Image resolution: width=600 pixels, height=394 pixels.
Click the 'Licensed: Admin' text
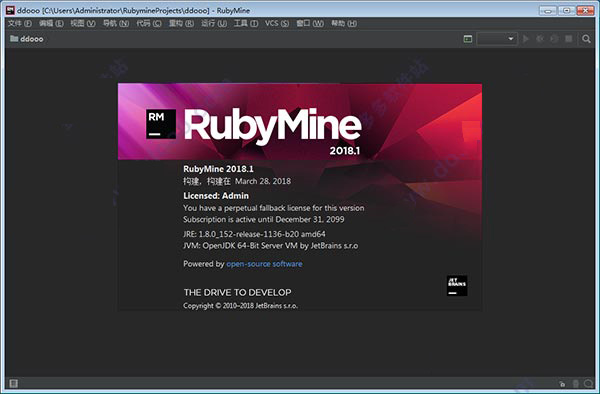pyautogui.click(x=216, y=196)
